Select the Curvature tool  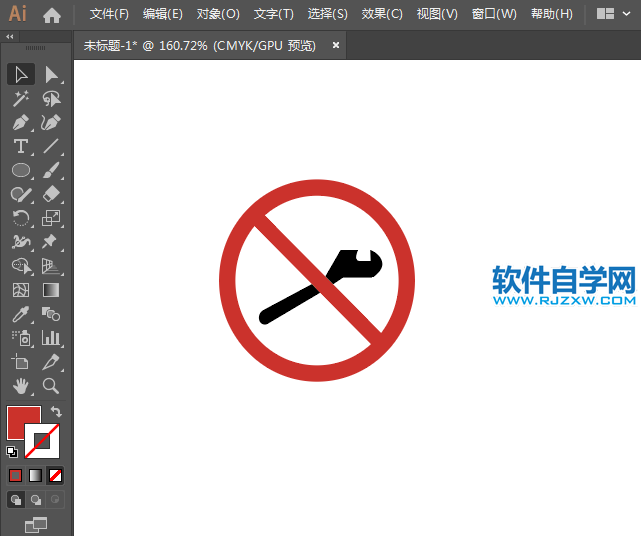[x=51, y=122]
